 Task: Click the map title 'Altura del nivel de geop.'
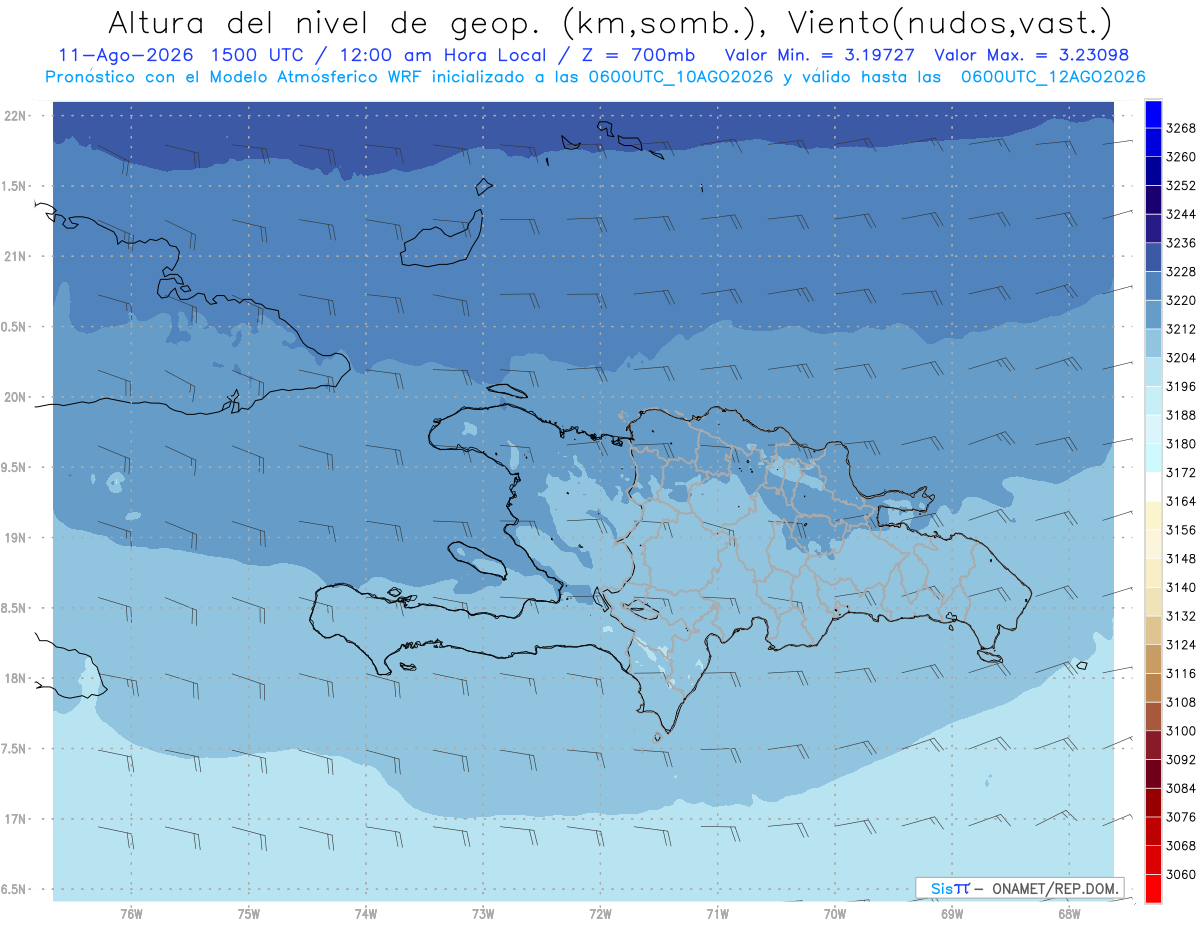point(326,22)
